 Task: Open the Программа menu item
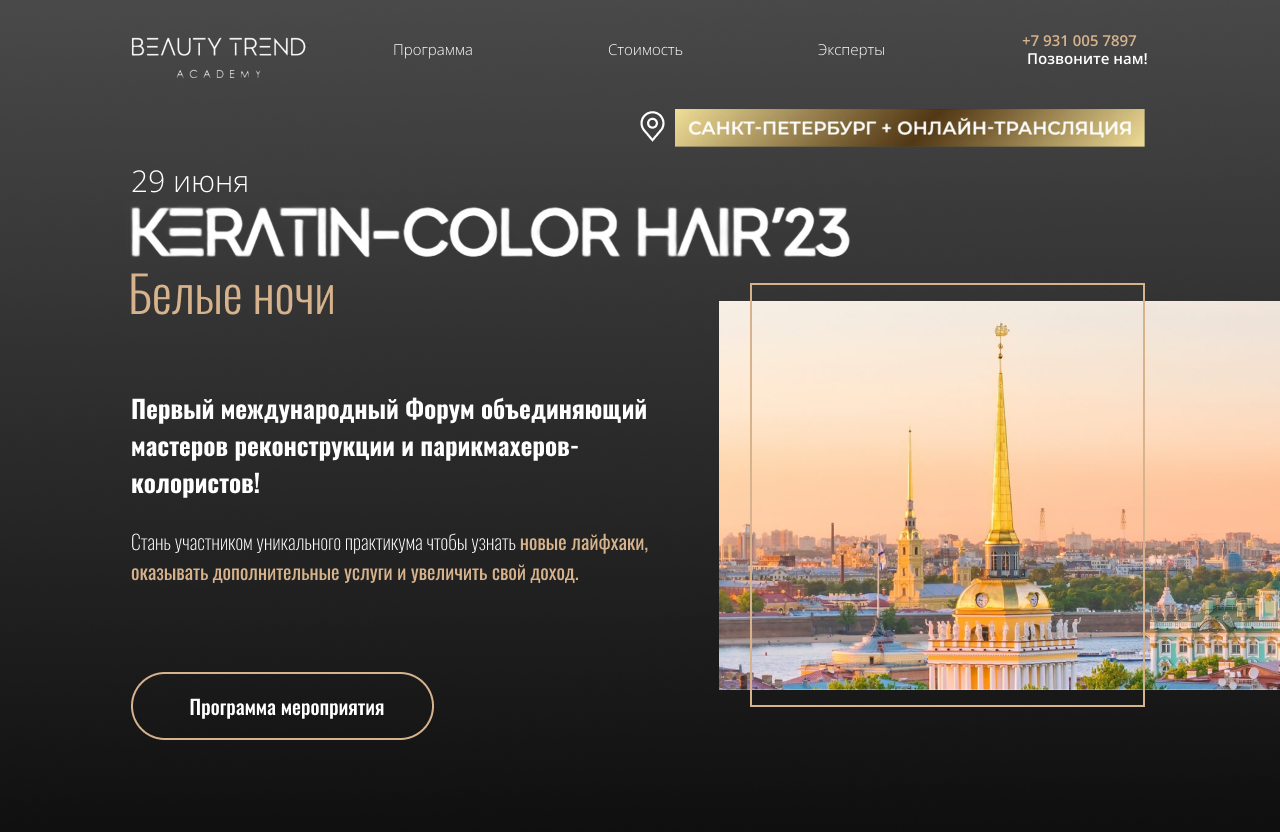point(433,49)
